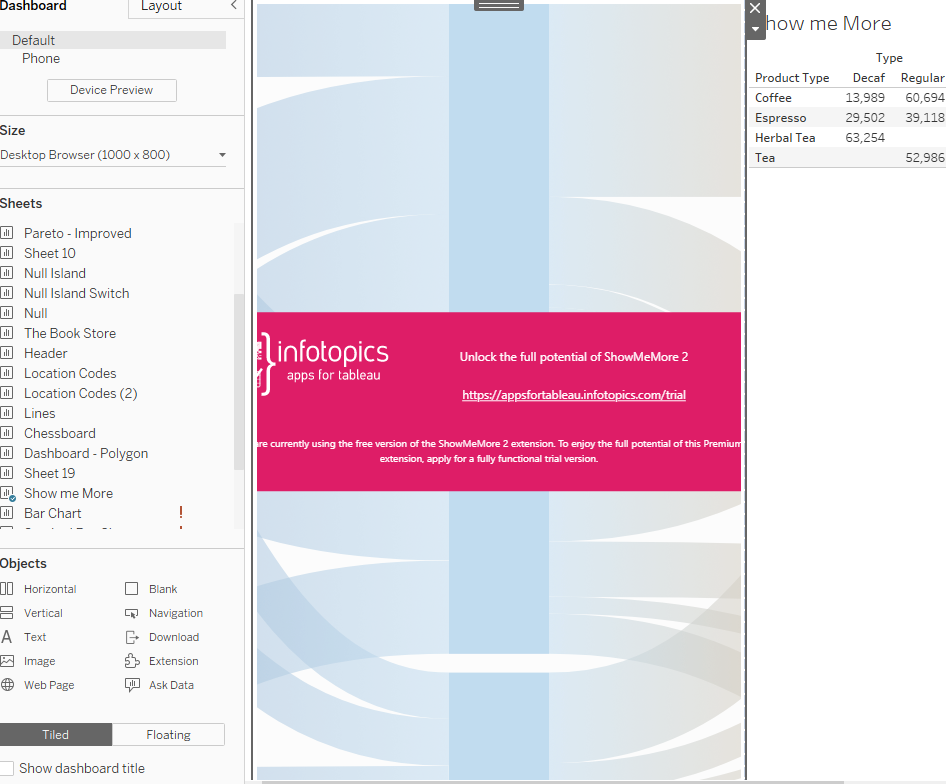Click The Book Store sheet icon
The height and width of the screenshot is (784, 946).
coord(7,333)
